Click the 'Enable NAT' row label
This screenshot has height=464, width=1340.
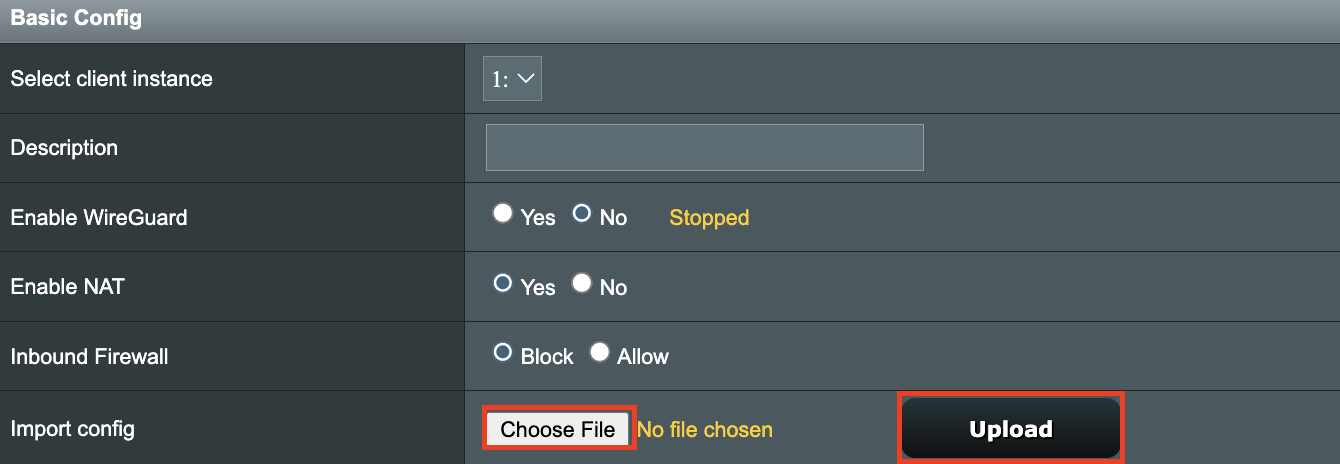[68, 286]
